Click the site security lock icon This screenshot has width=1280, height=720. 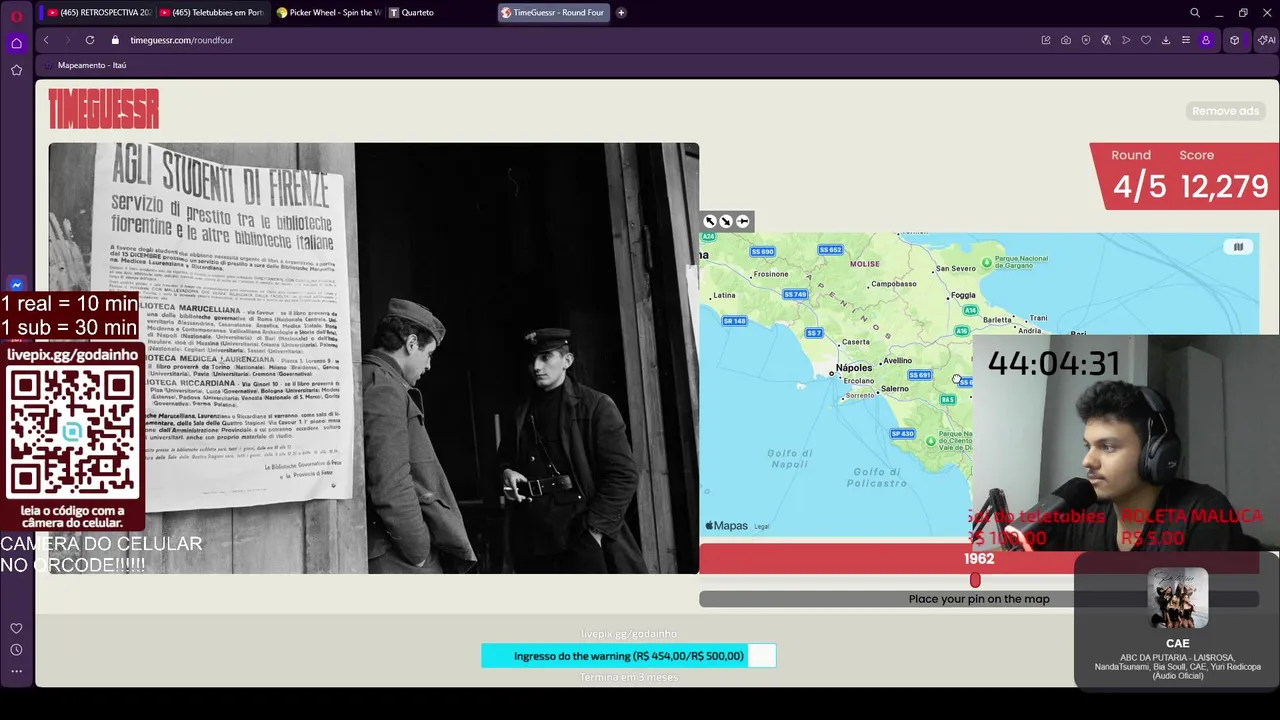(115, 40)
